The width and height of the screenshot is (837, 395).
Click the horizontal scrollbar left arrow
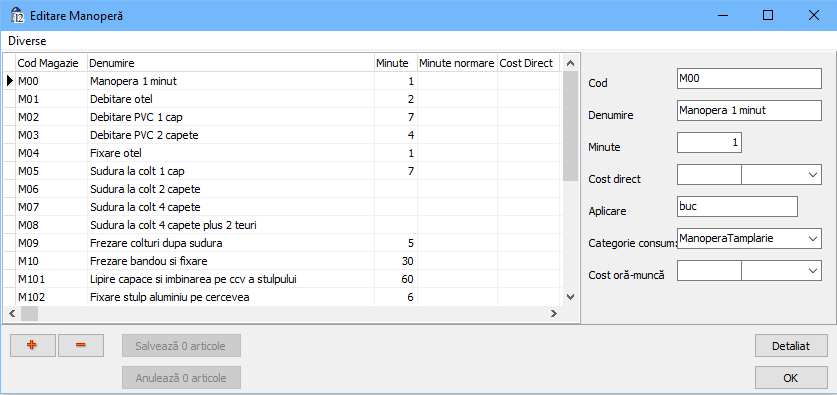point(12,314)
